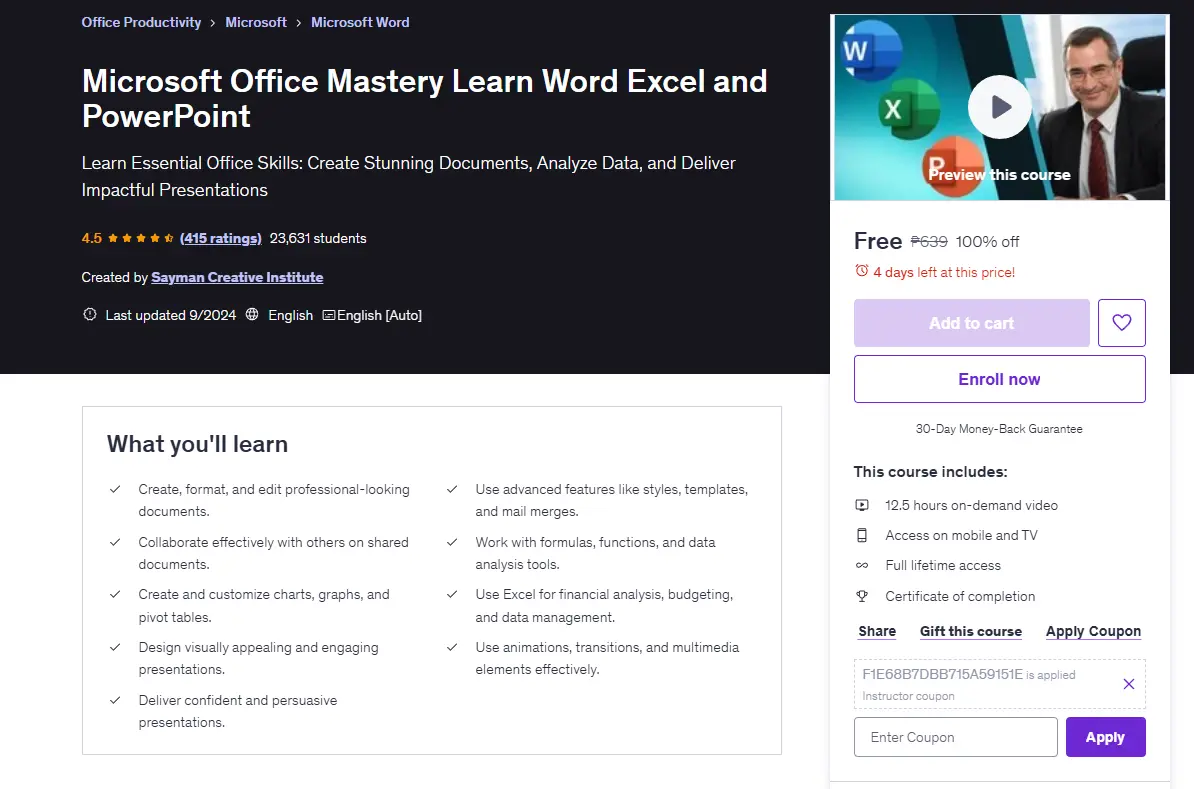Click the Excel logo in the preview thumbnail

(908, 109)
